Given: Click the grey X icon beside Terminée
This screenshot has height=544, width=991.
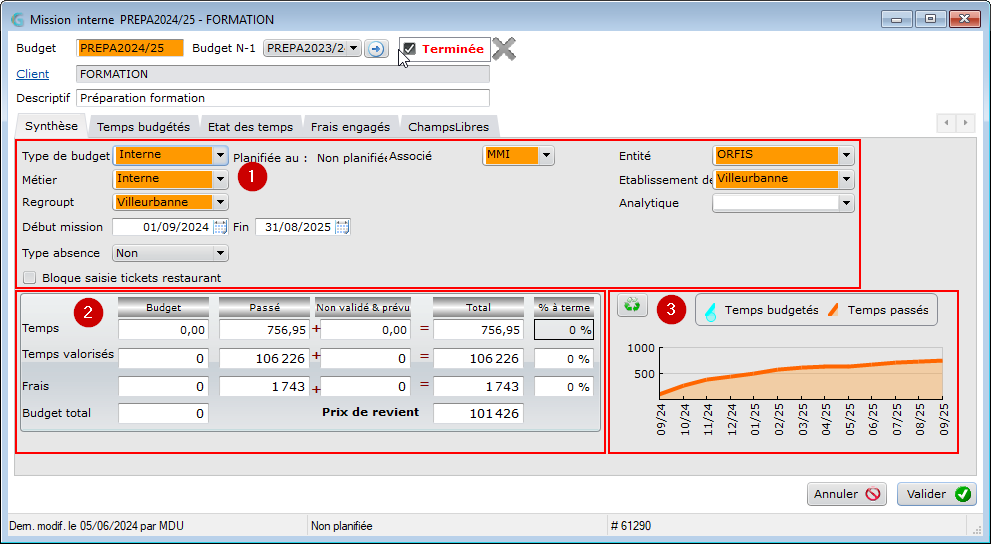Looking at the screenshot, I should coord(504,49).
